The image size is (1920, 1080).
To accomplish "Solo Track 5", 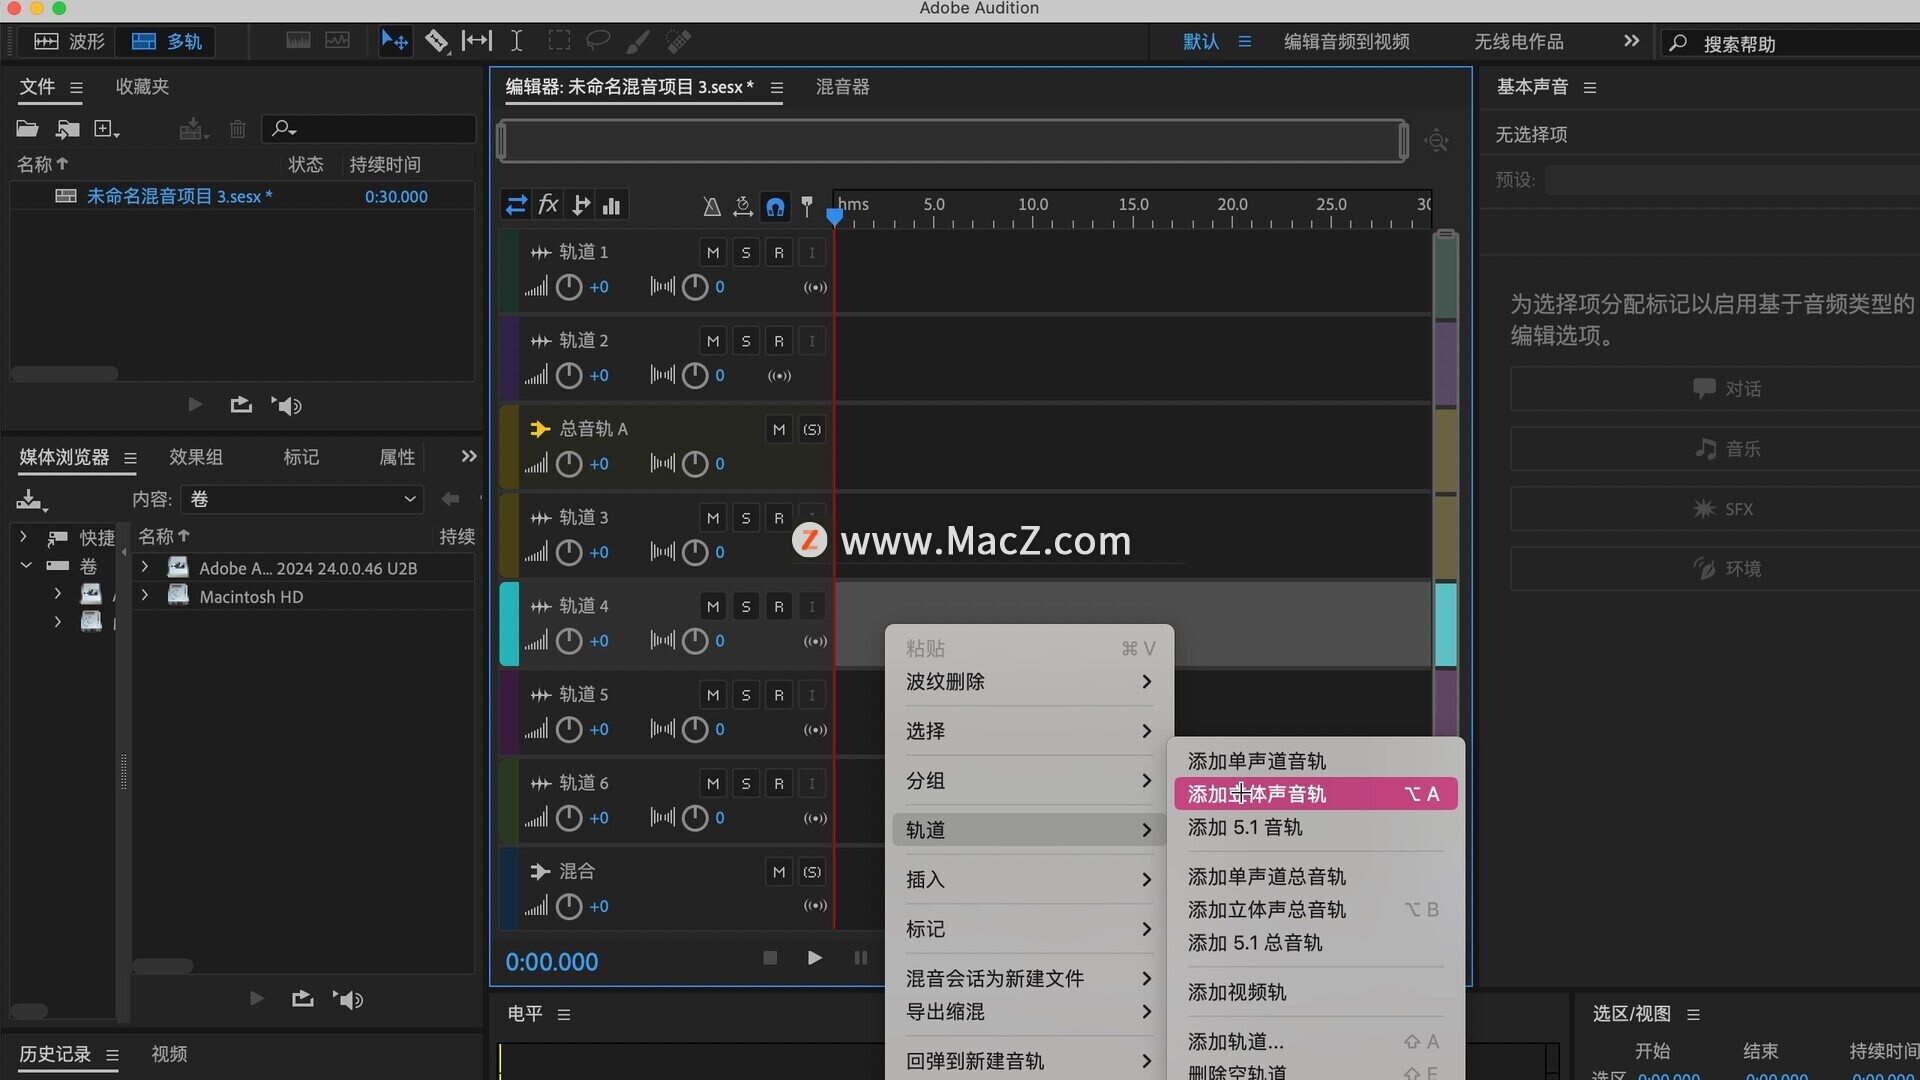I will click(746, 695).
